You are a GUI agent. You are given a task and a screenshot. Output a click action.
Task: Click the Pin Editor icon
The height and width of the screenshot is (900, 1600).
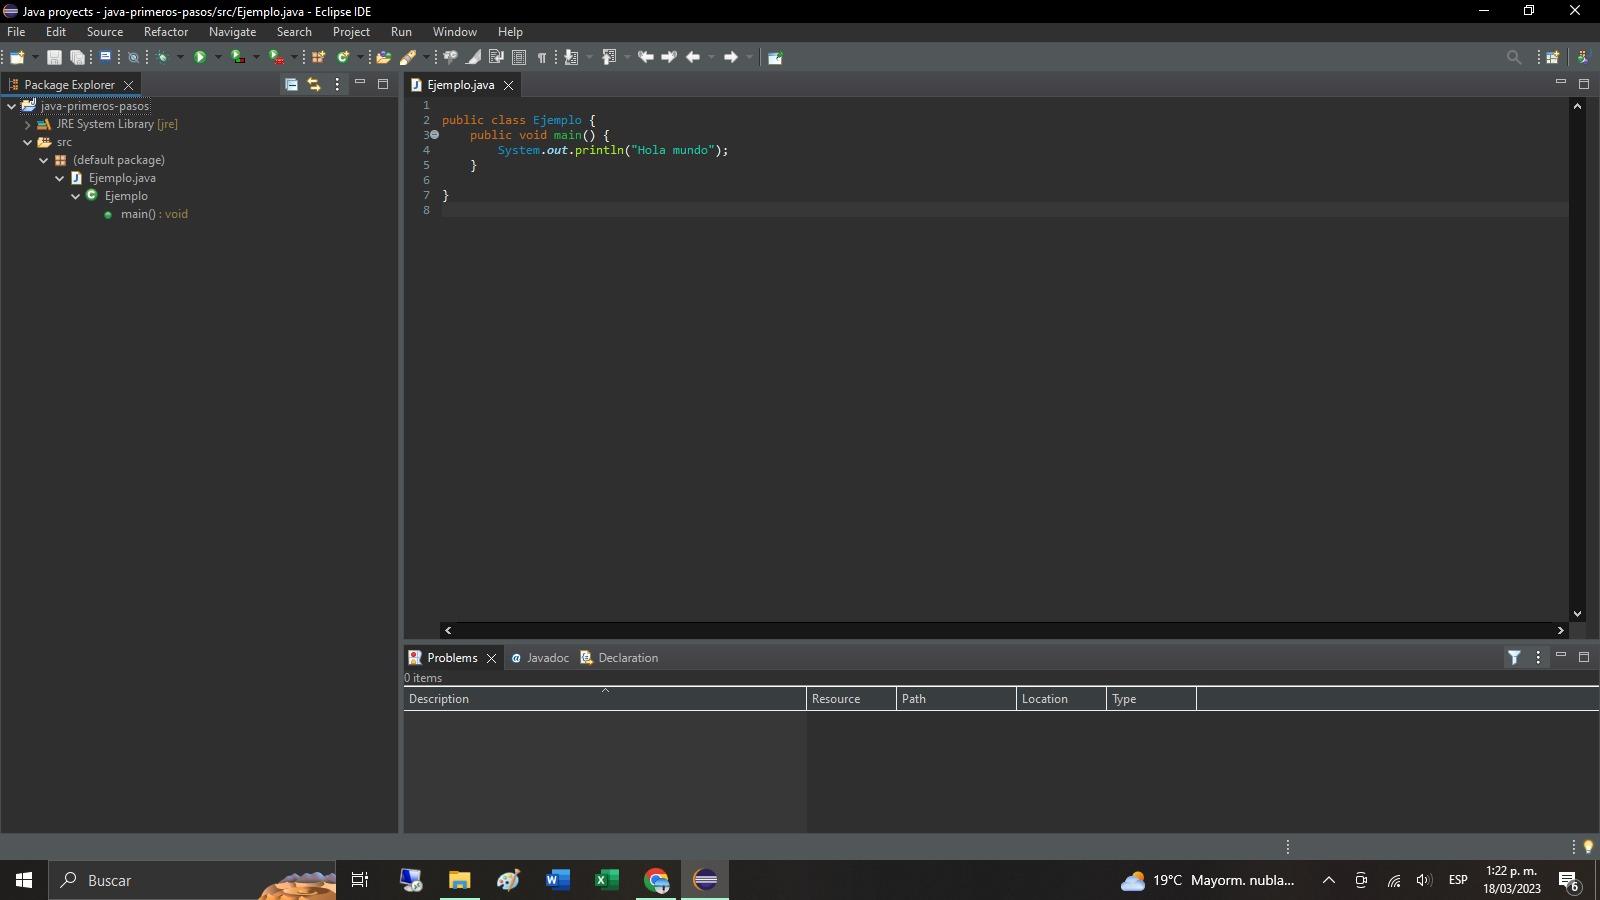pos(775,57)
